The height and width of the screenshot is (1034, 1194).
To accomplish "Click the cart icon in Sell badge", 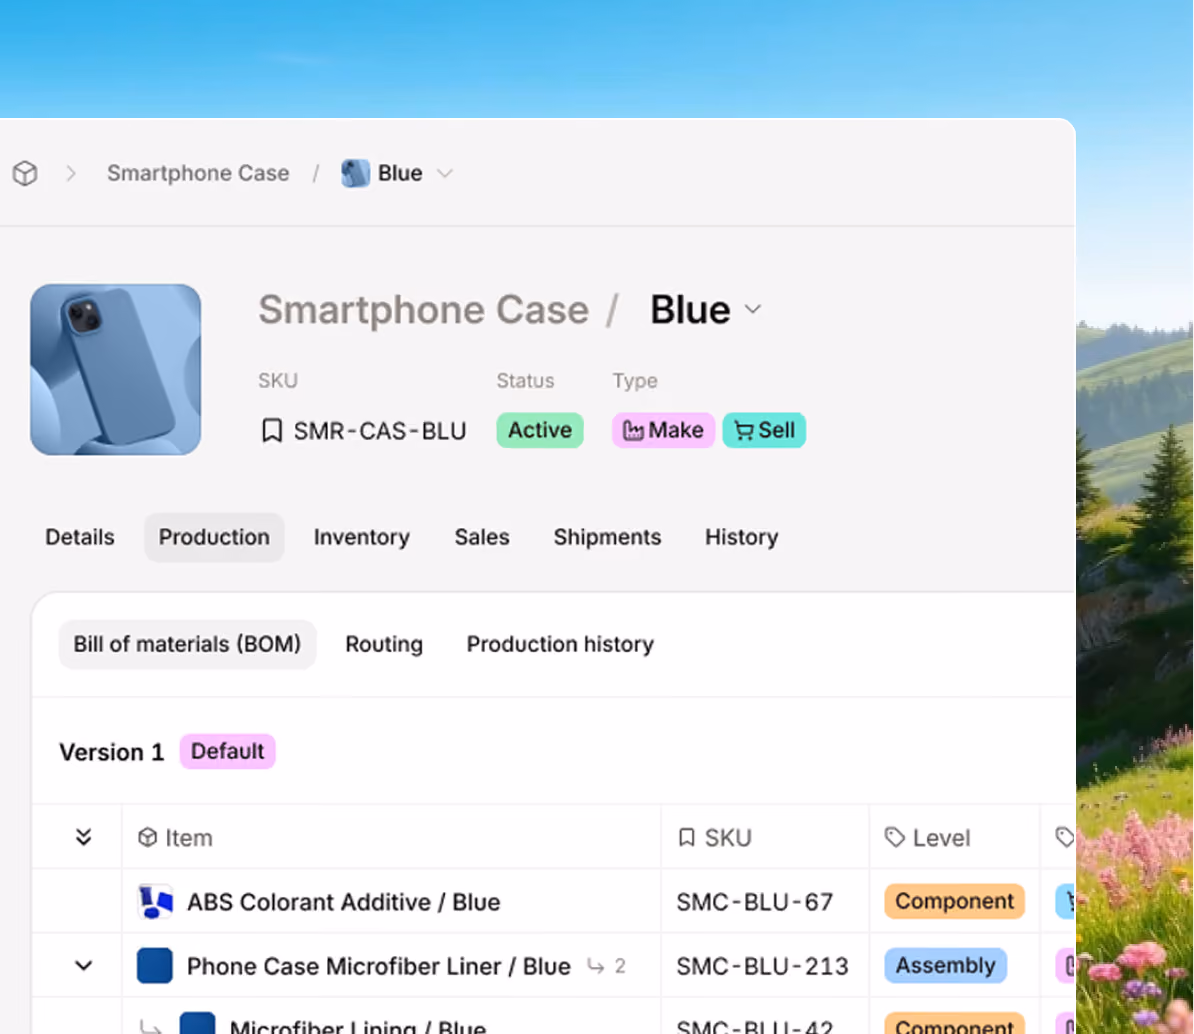I will (x=743, y=431).
